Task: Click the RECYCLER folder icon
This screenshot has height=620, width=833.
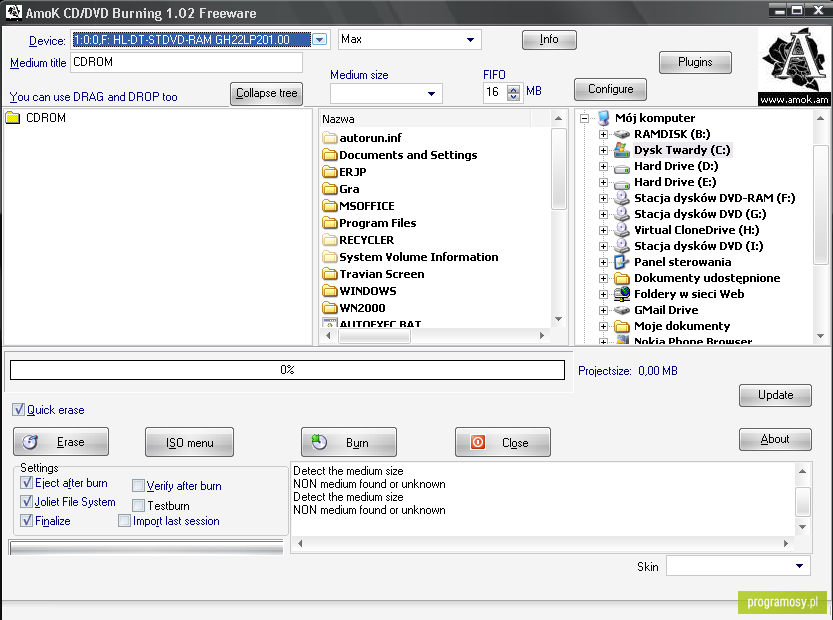Action: [330, 240]
